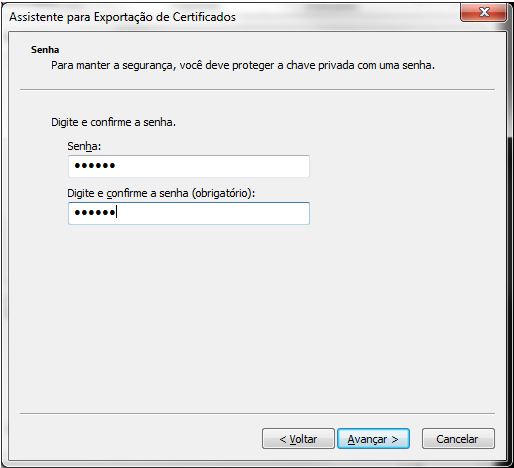
Task: Close the wizard with the red X
Action: [x=483, y=13]
